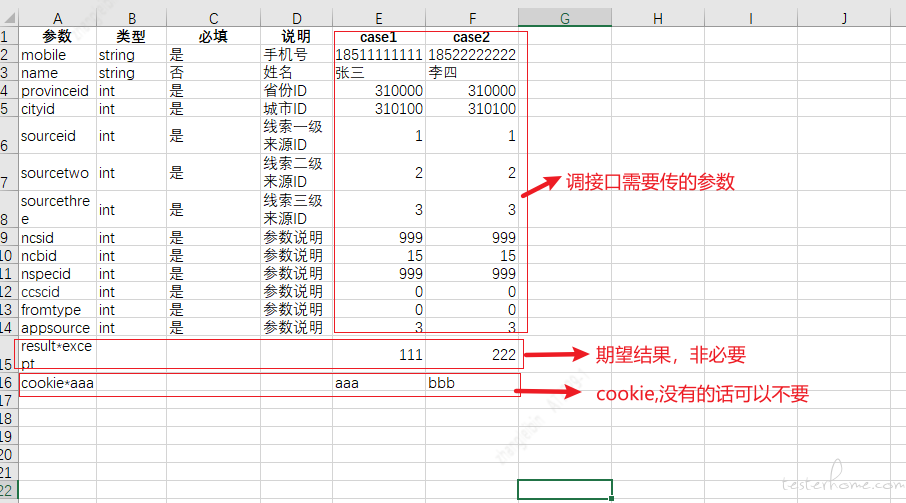This screenshot has height=503, width=906.
Task: Click 'string' type in mobile row
Action: coord(131,54)
